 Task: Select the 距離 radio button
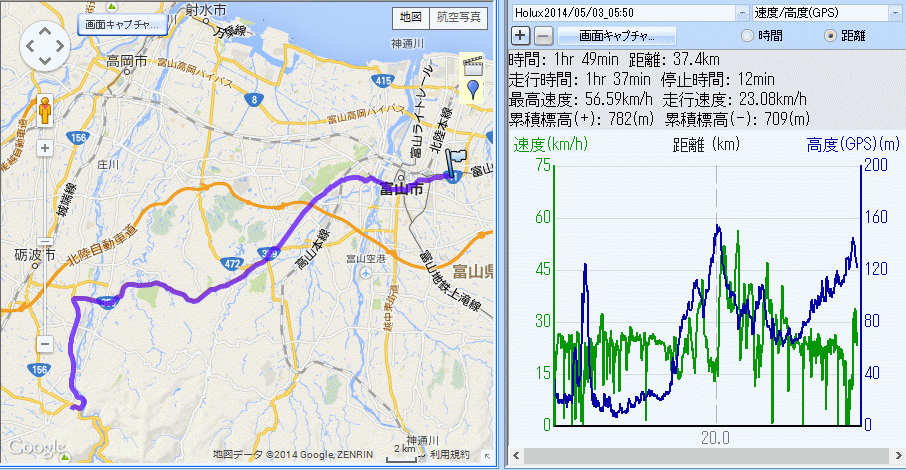pyautogui.click(x=829, y=36)
